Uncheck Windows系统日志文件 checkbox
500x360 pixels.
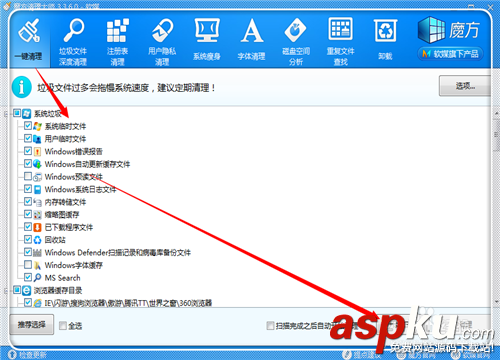tap(28, 189)
